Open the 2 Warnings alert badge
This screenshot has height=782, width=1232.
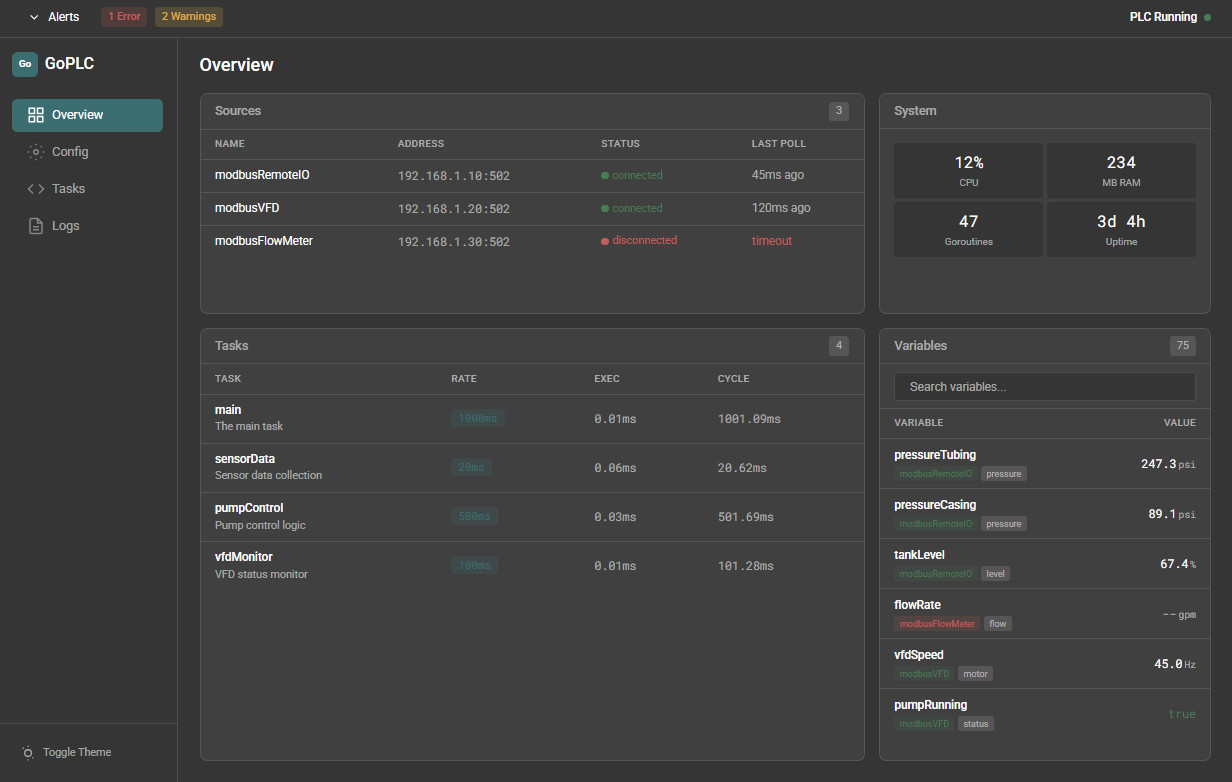[188, 17]
